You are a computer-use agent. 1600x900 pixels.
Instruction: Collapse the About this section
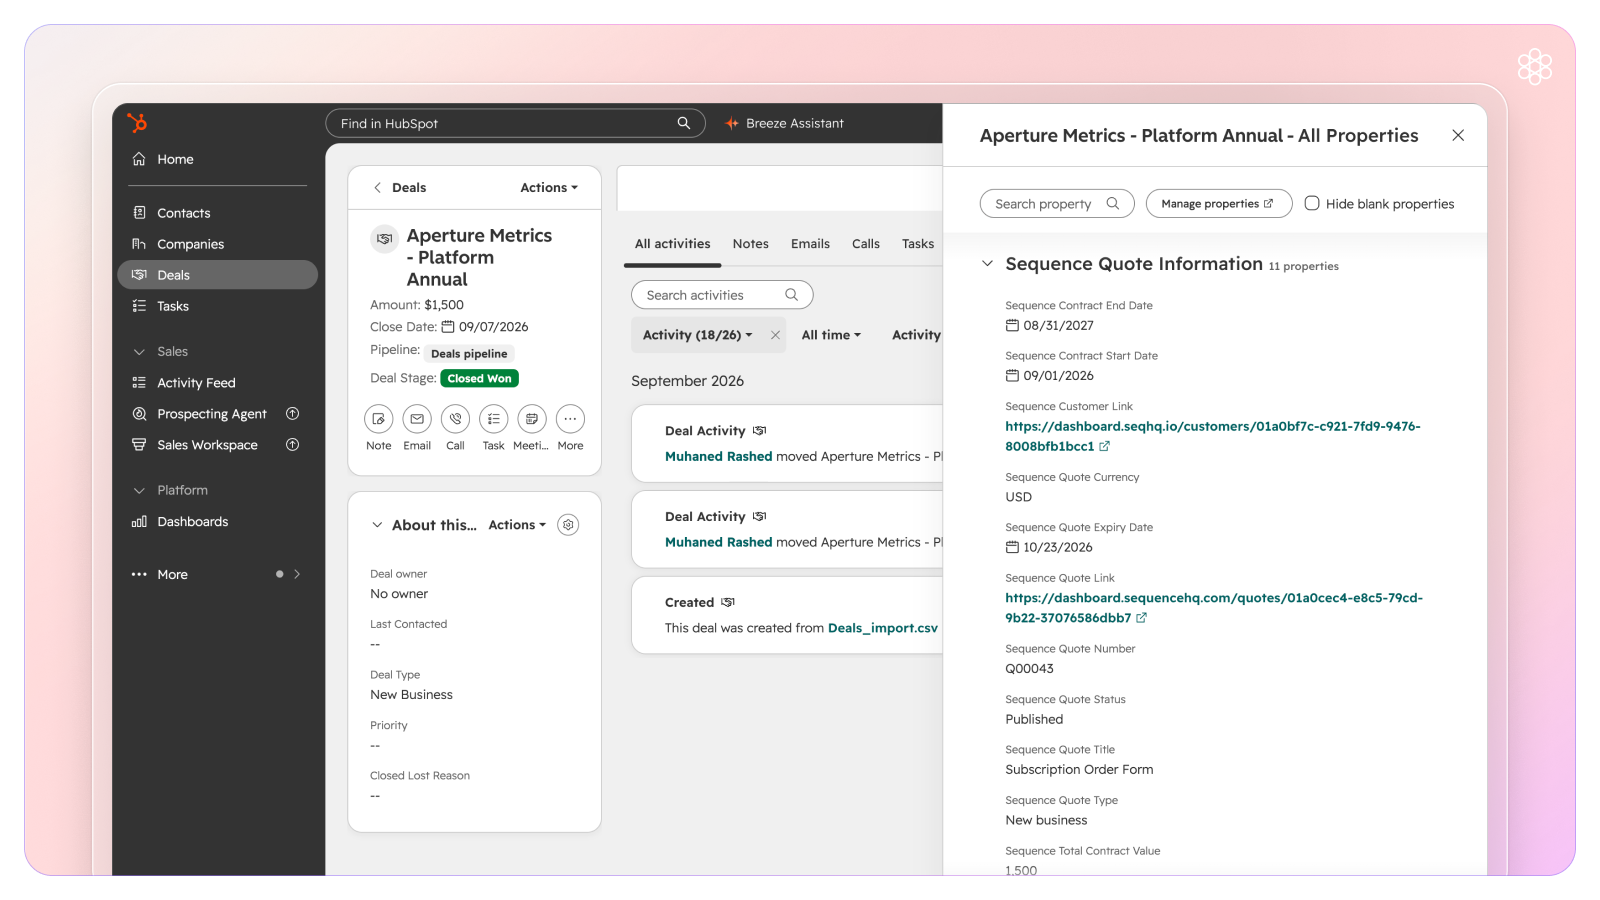(377, 525)
